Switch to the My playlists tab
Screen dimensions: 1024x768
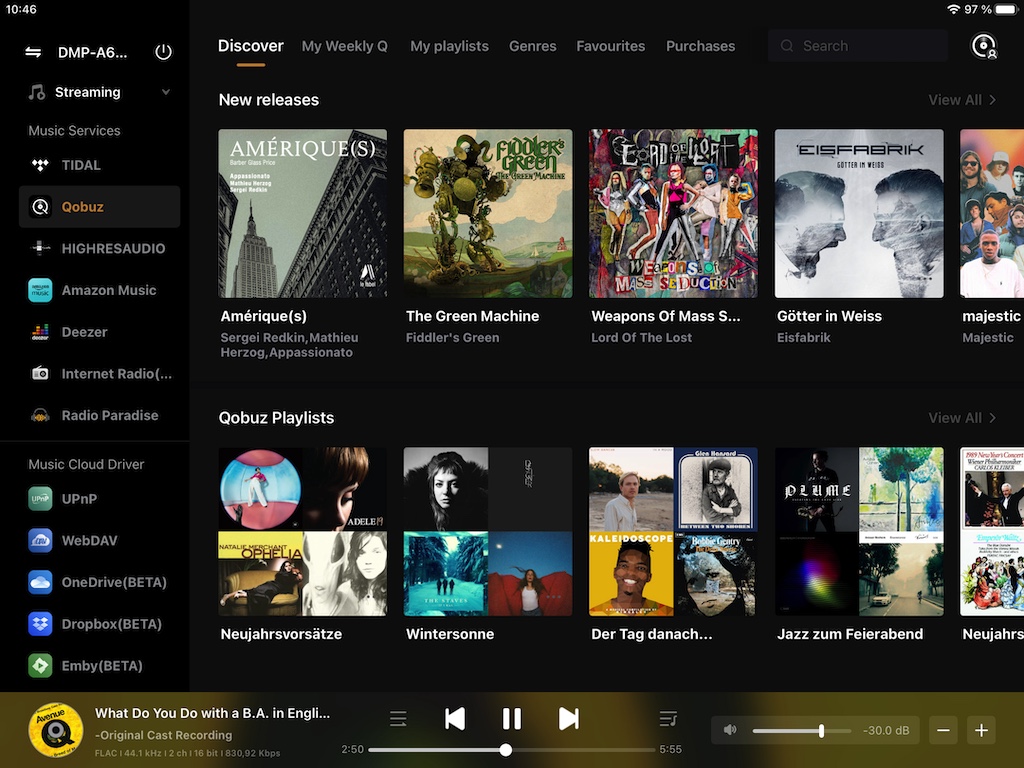[449, 46]
